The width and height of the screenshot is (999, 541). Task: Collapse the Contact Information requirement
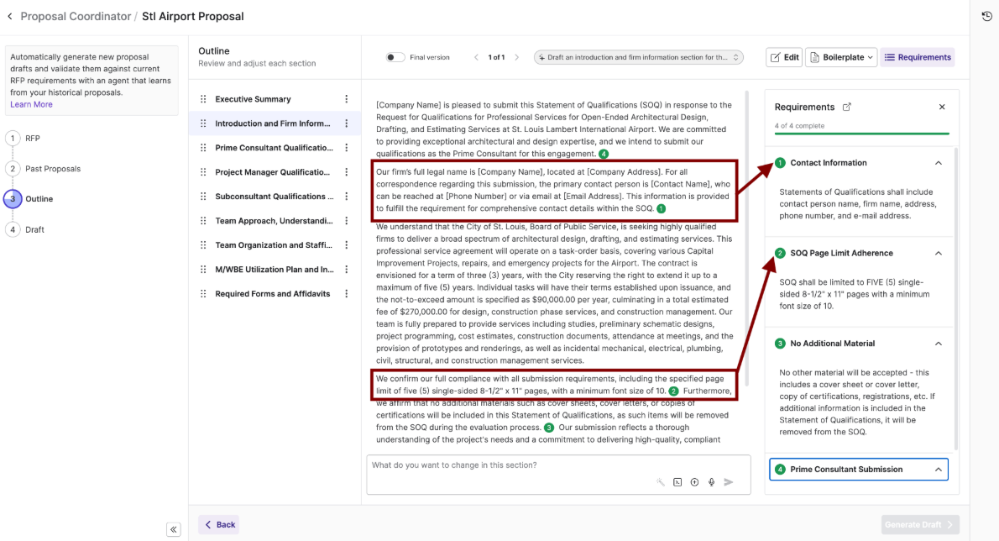tap(938, 163)
